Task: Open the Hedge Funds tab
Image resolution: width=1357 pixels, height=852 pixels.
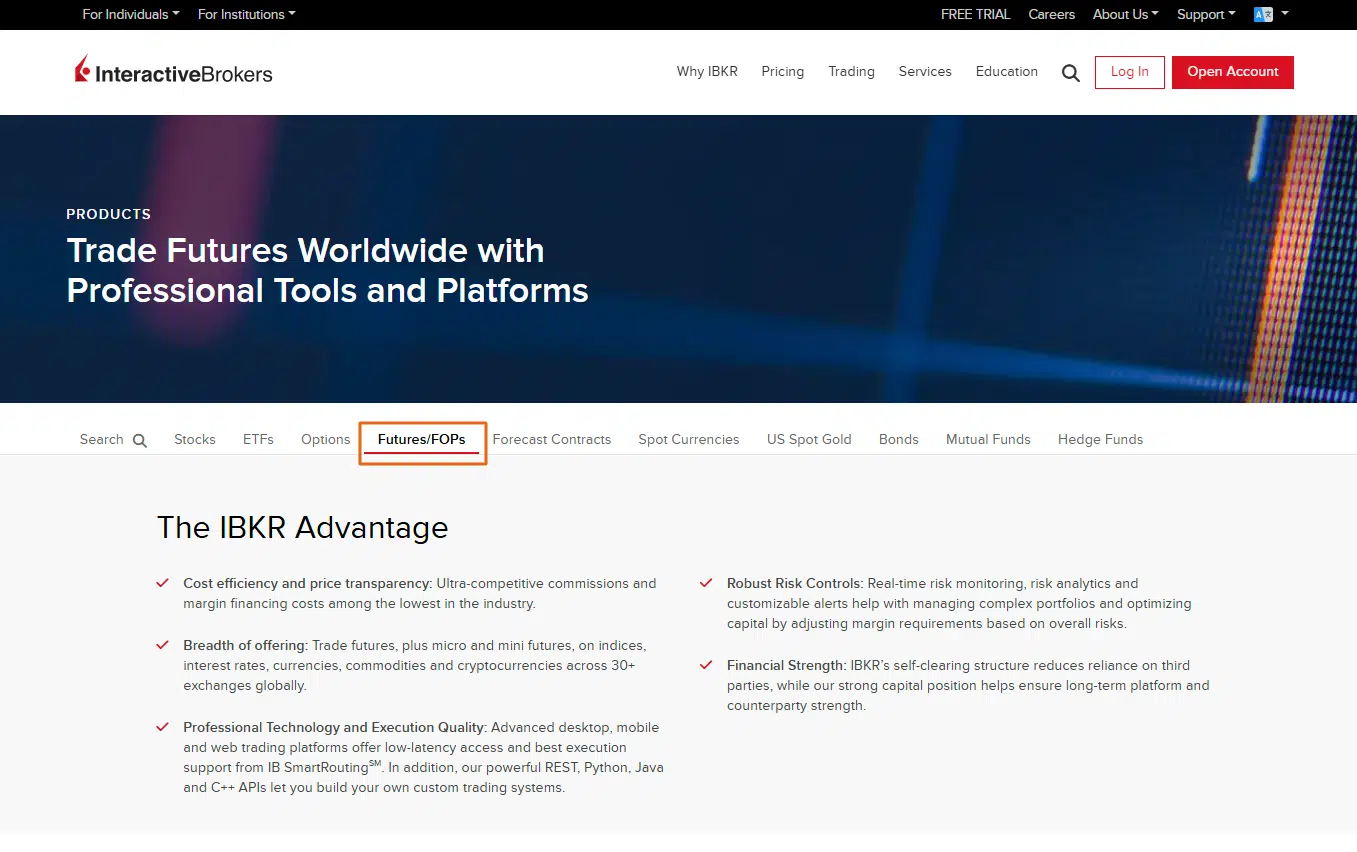Action: click(x=1100, y=439)
